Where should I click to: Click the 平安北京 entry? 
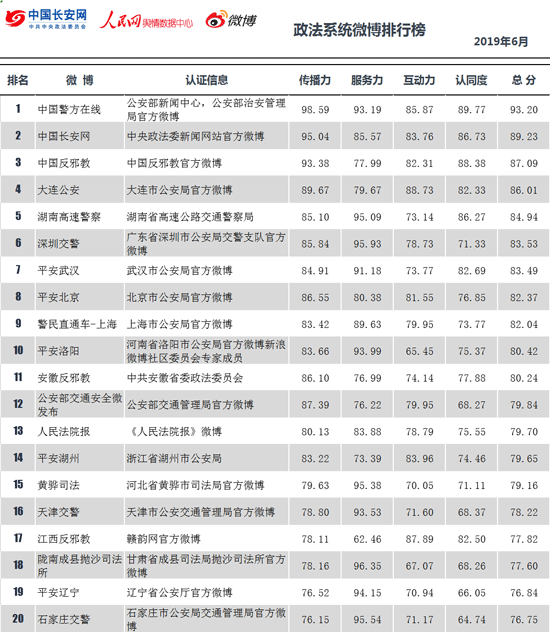click(58, 297)
